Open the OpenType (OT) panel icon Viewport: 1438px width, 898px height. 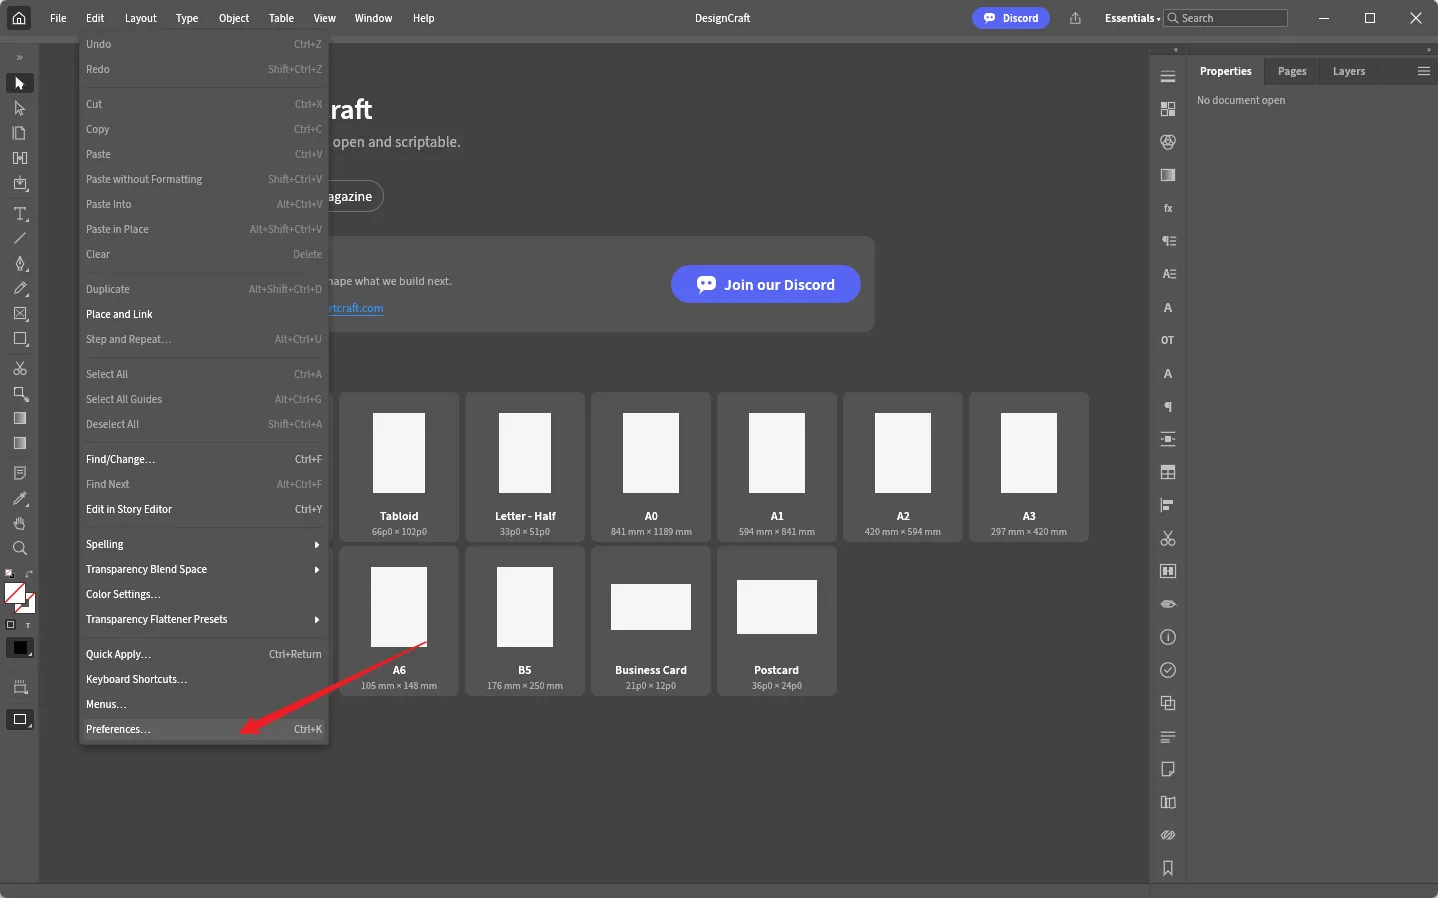tap(1167, 340)
